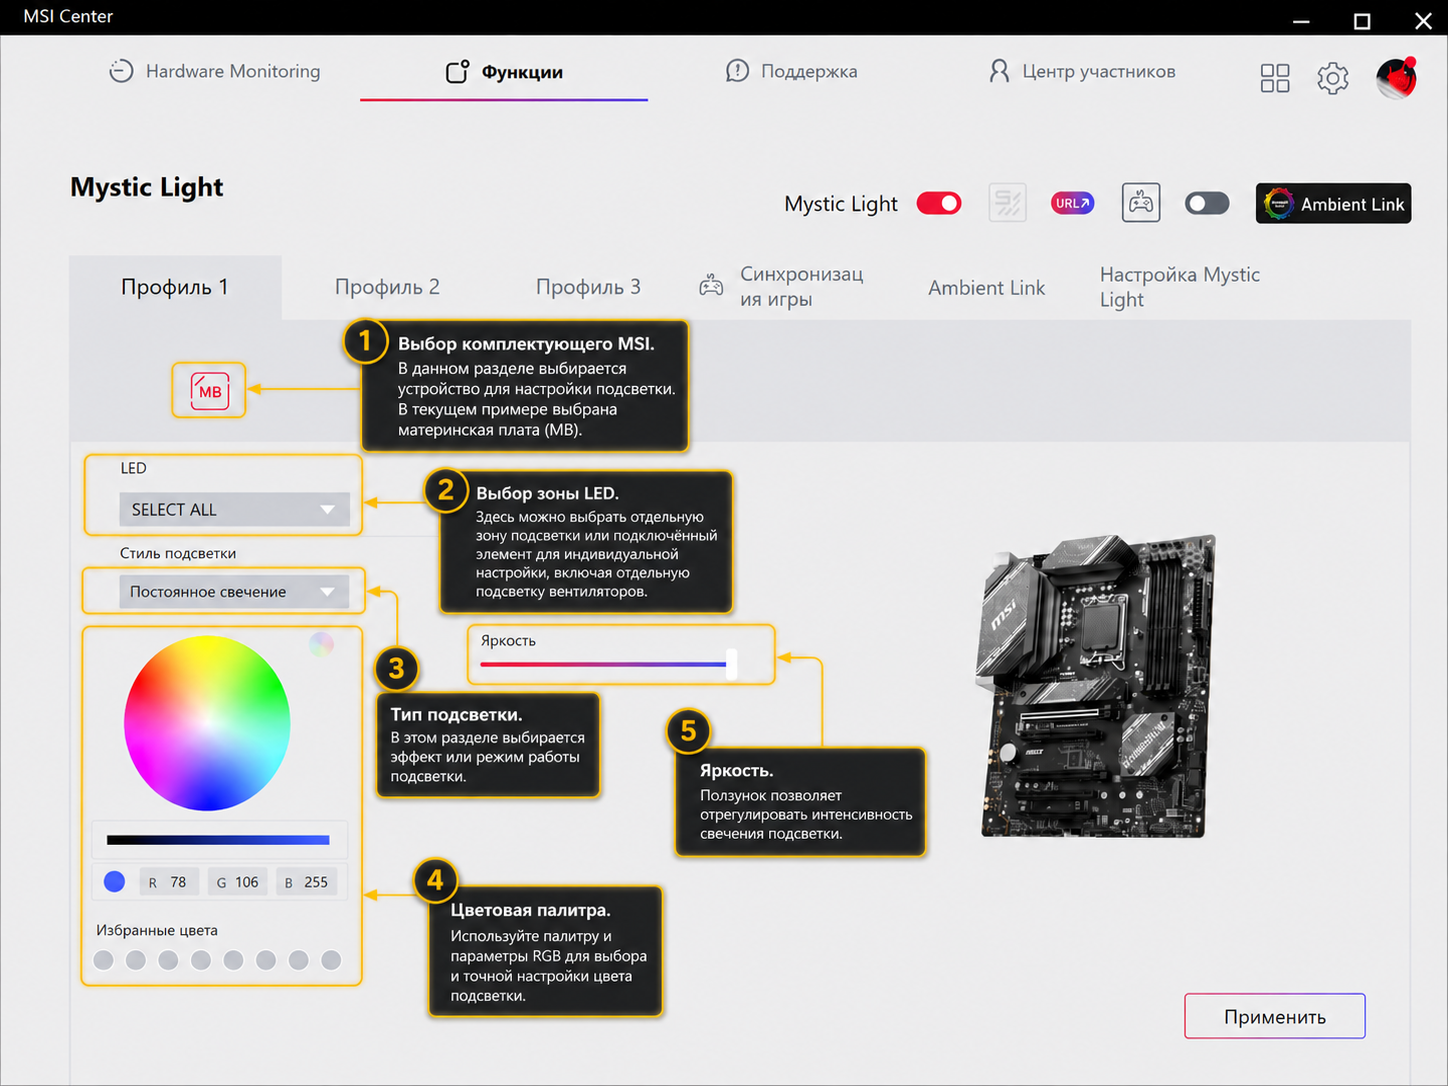Select the Профиль 1 tab
The width and height of the screenshot is (1448, 1086).
175,288
